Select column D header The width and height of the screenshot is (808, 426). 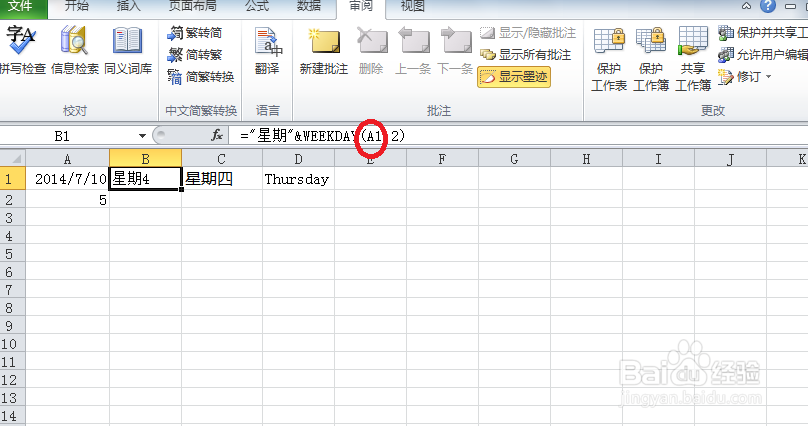[298, 159]
